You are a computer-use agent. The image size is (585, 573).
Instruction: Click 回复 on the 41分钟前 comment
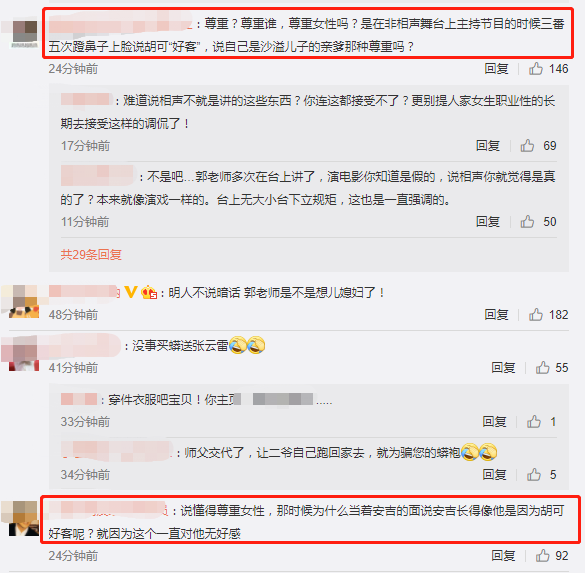pyautogui.click(x=503, y=368)
